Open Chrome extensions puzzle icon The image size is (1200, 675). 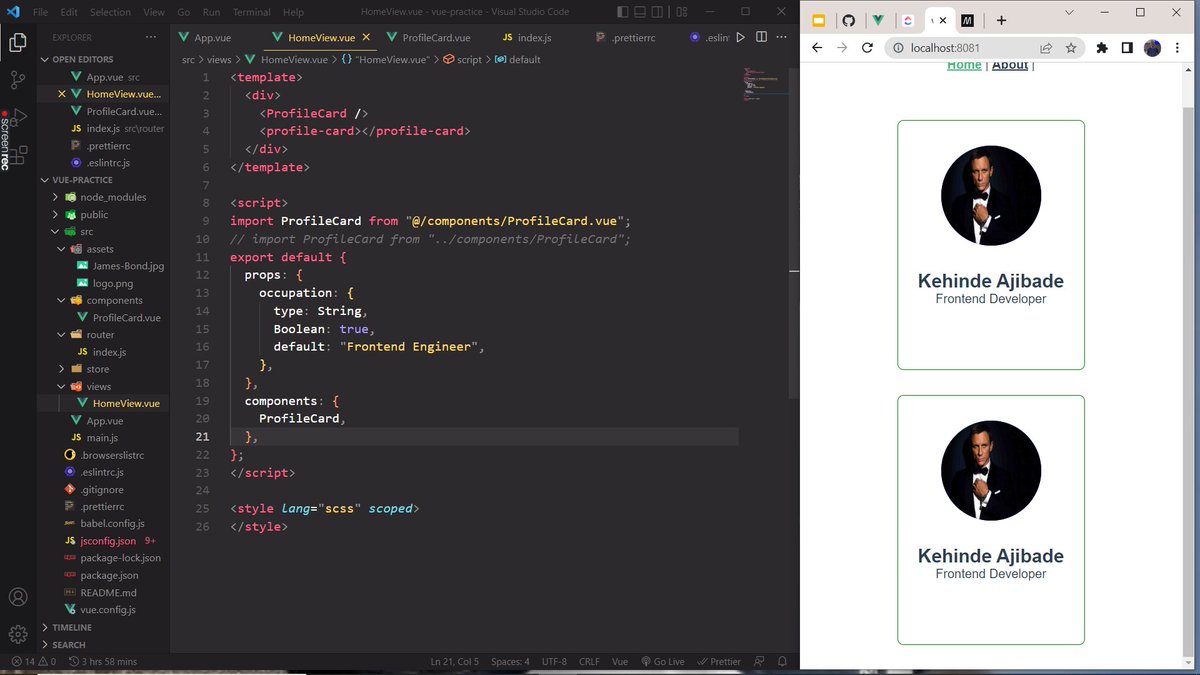pos(1102,48)
